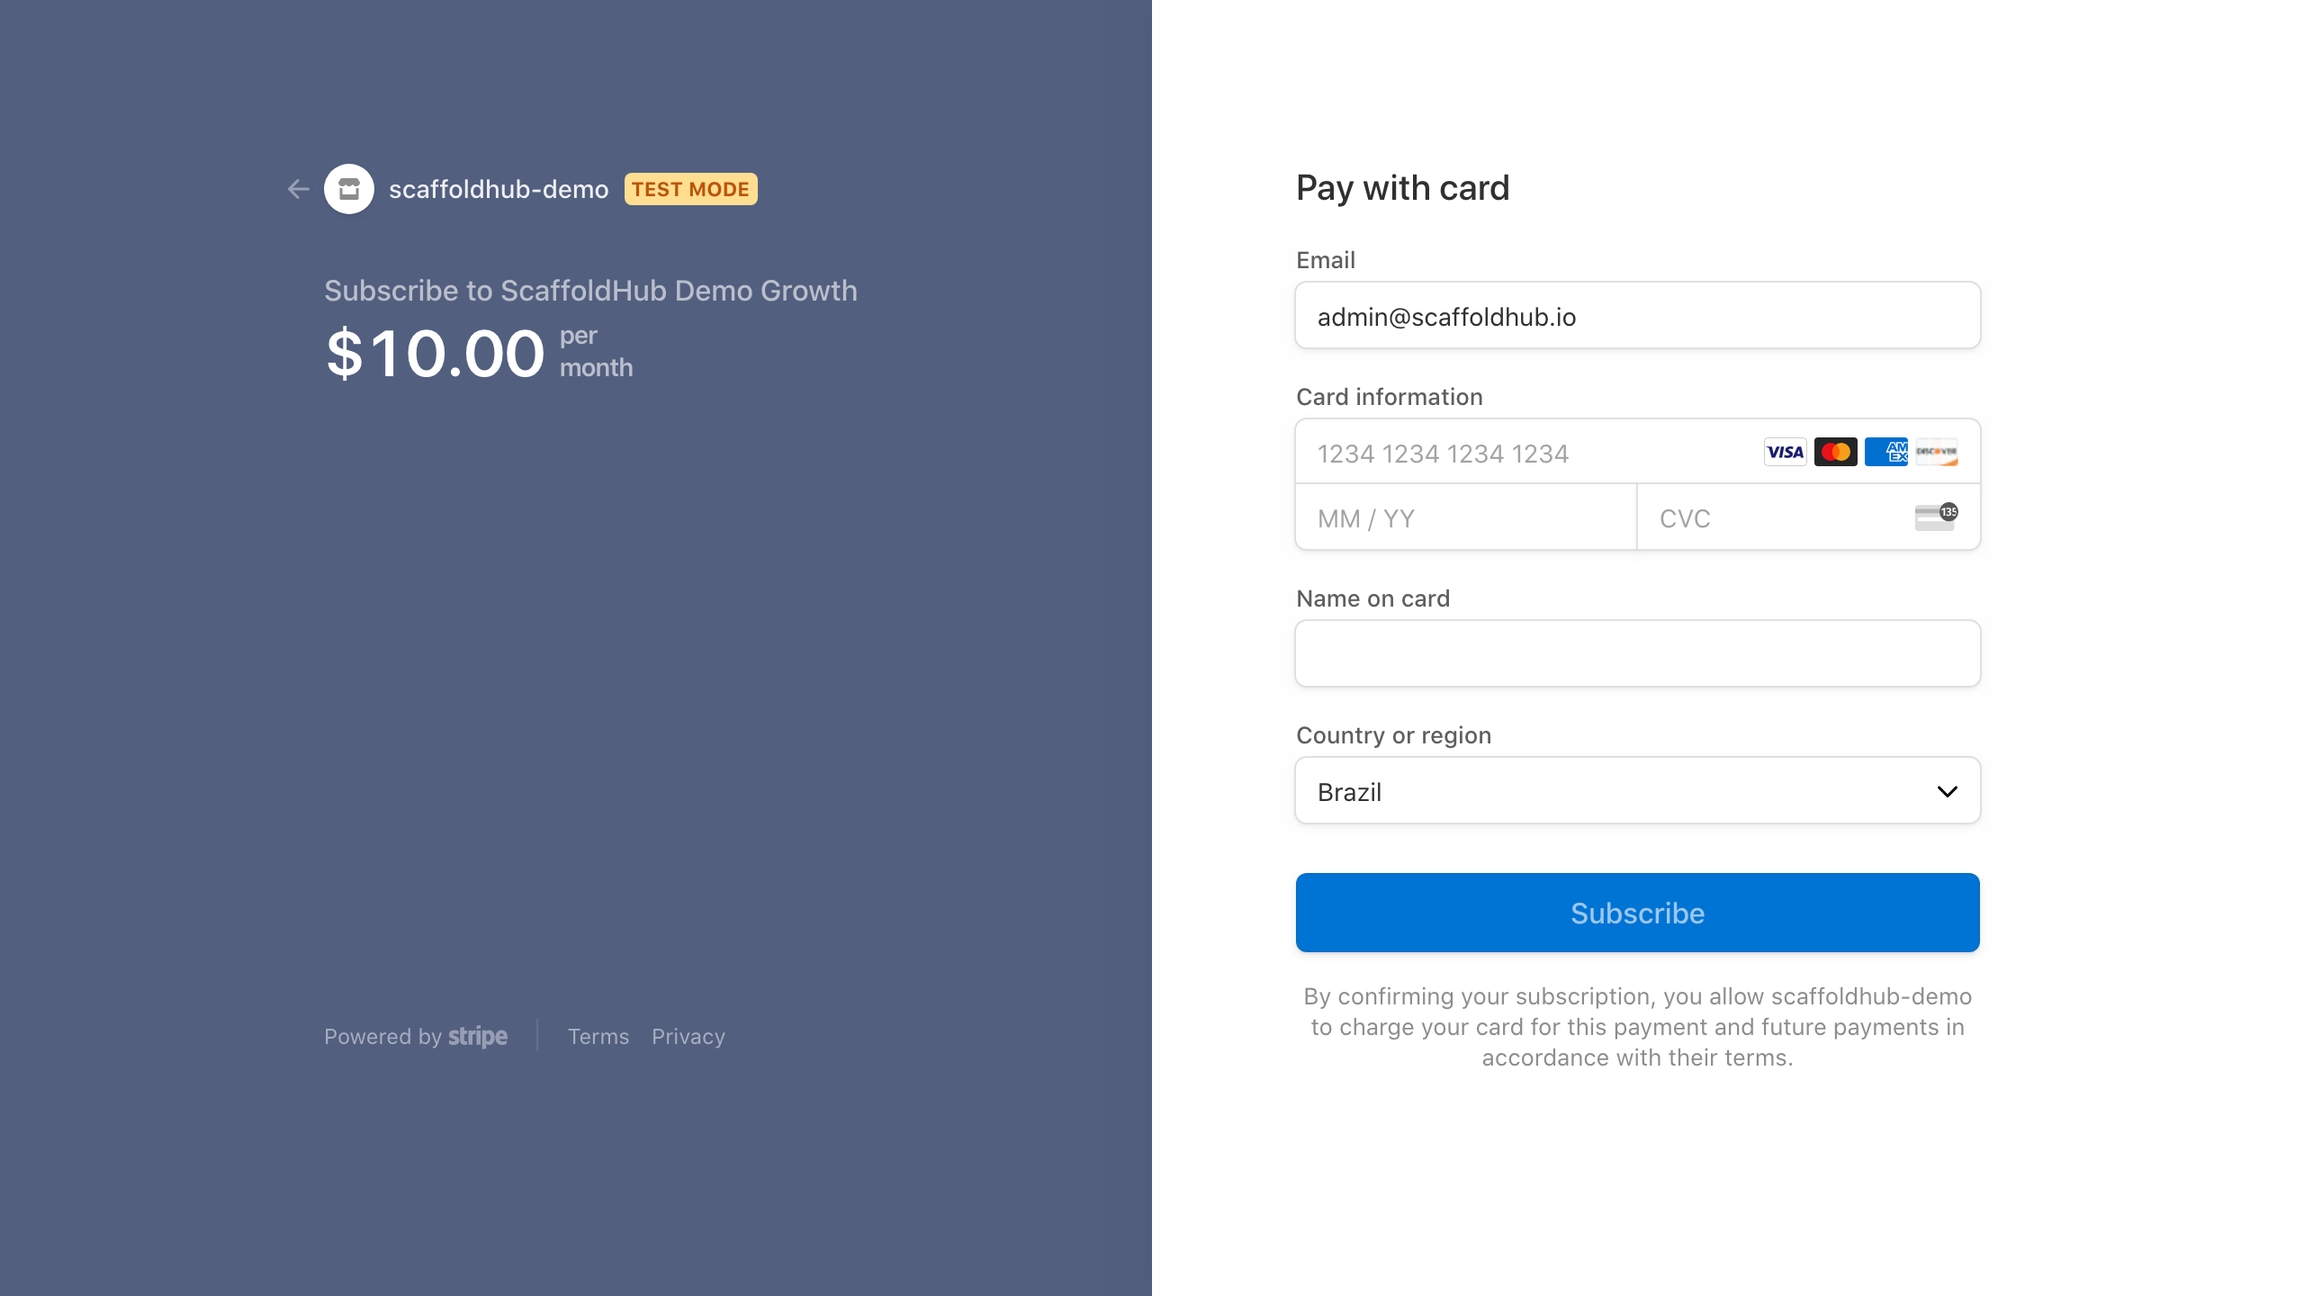
Task: Click the MM / YY expiry field
Action: pyautogui.click(x=1465, y=518)
